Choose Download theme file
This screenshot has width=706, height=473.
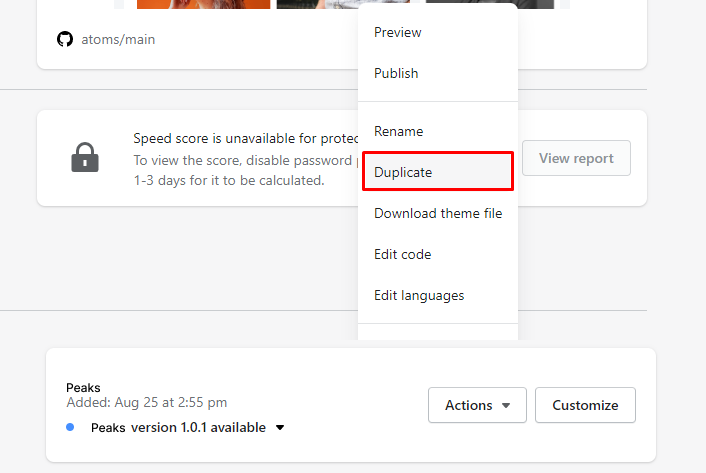click(x=438, y=213)
